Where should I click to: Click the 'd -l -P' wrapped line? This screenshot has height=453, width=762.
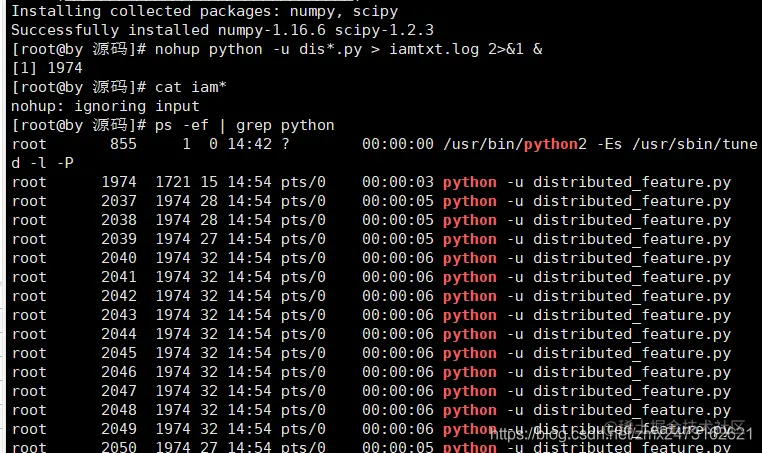[x=42, y=163]
